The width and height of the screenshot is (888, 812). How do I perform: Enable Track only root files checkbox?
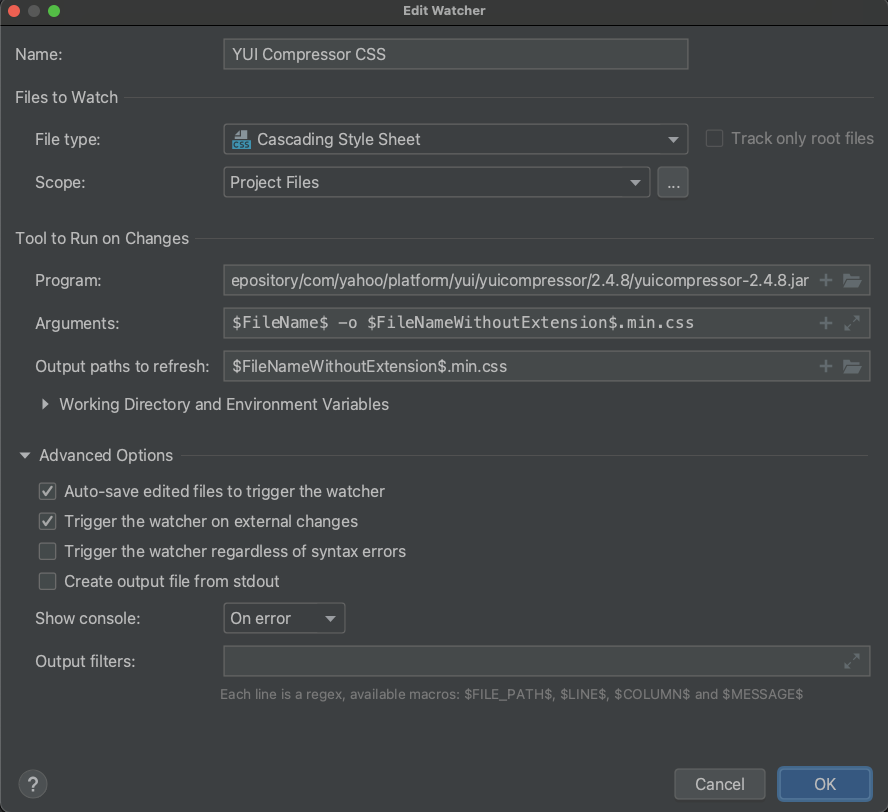(x=714, y=139)
